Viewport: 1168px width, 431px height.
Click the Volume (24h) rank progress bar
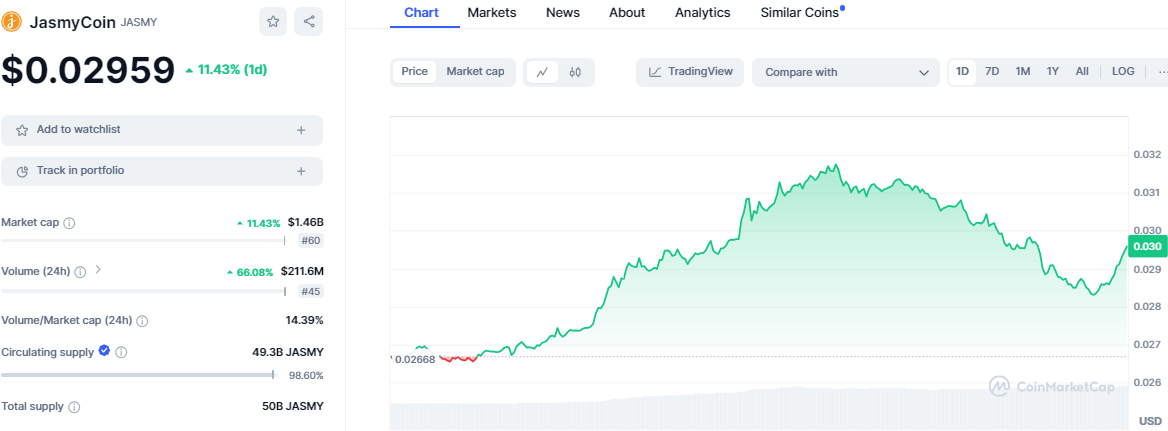point(144,290)
